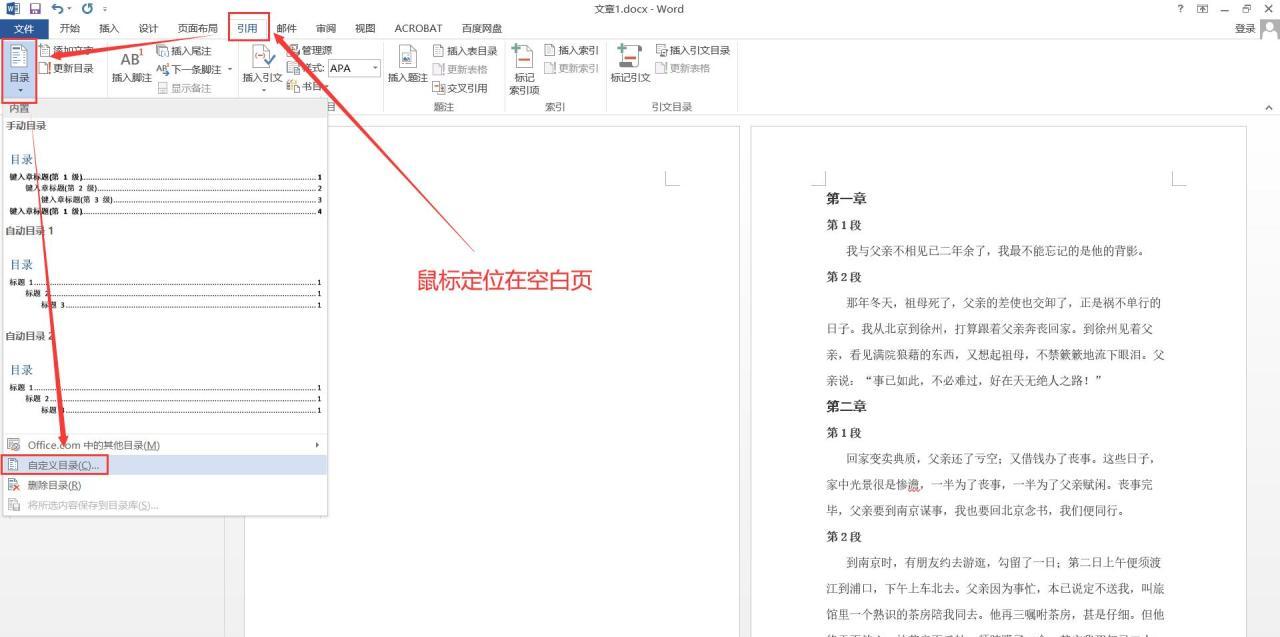Open the 下一条脚注 dropdown arrow
Image resolution: width=1280 pixels, height=637 pixels.
click(229, 70)
